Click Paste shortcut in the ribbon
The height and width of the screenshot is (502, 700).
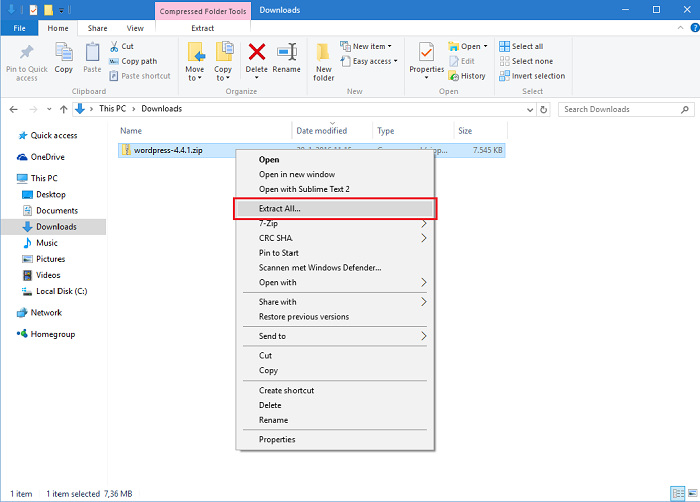click(140, 76)
